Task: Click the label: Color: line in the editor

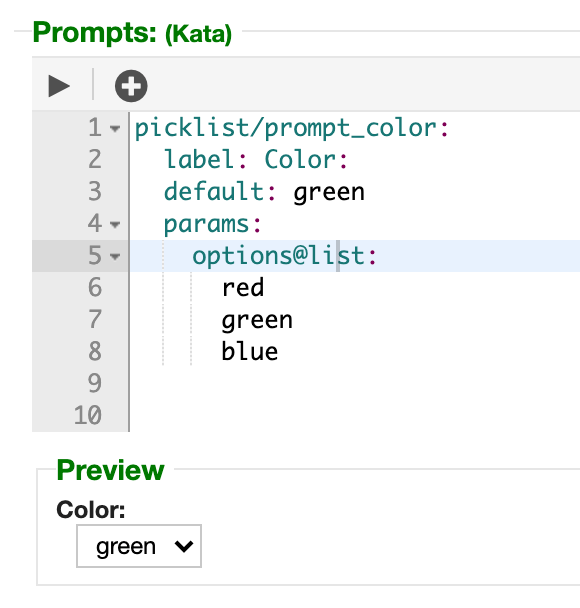Action: [256, 160]
